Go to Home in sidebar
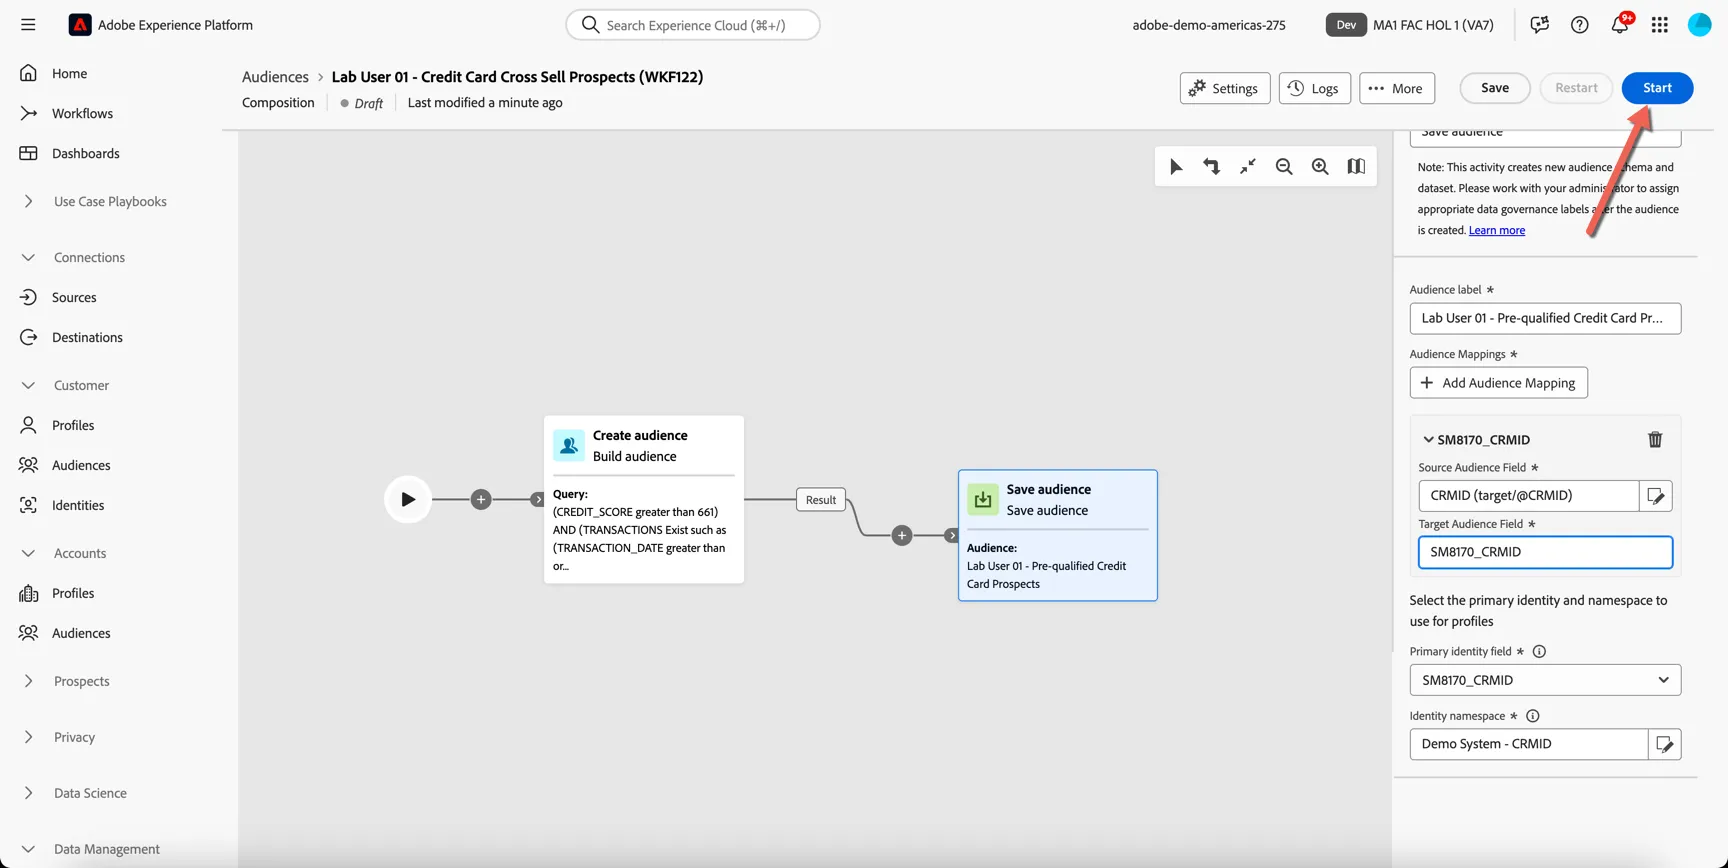This screenshot has height=868, width=1728. click(69, 73)
